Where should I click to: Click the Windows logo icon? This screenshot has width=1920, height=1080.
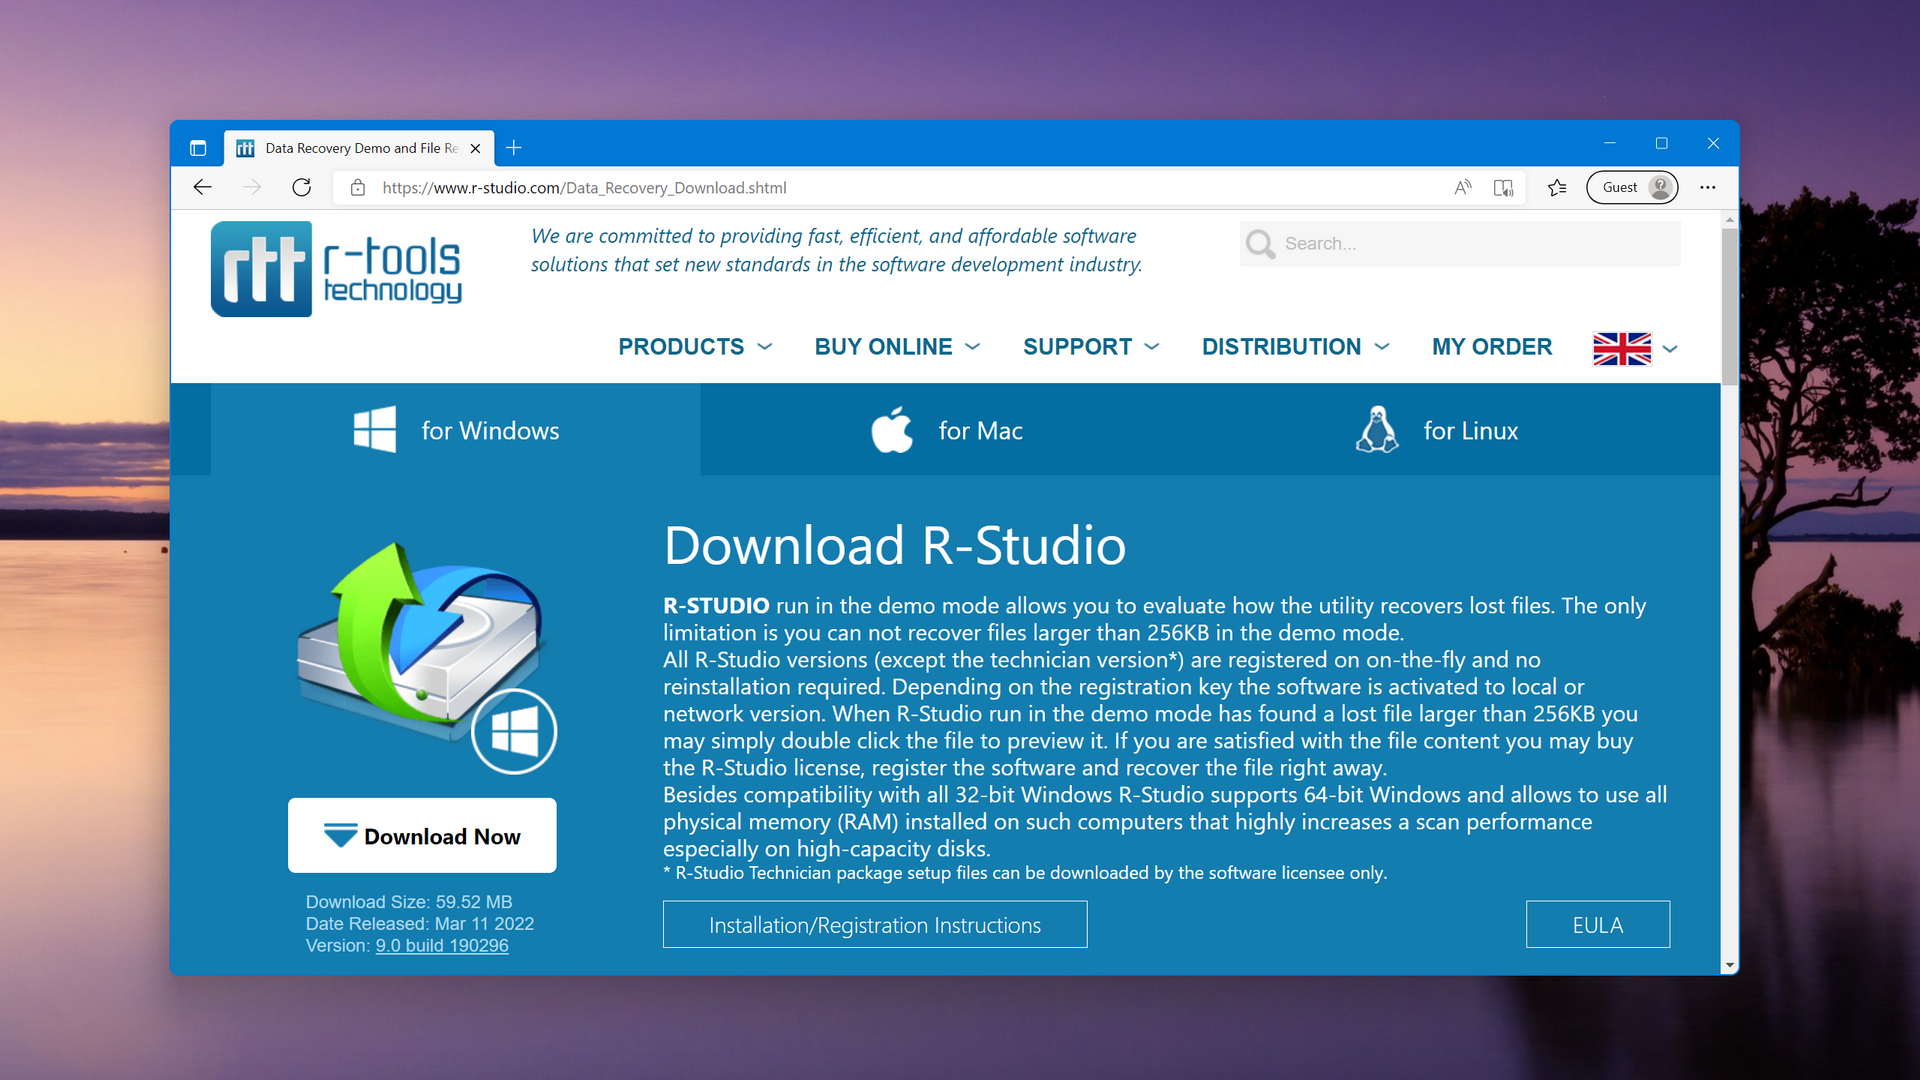(x=375, y=430)
